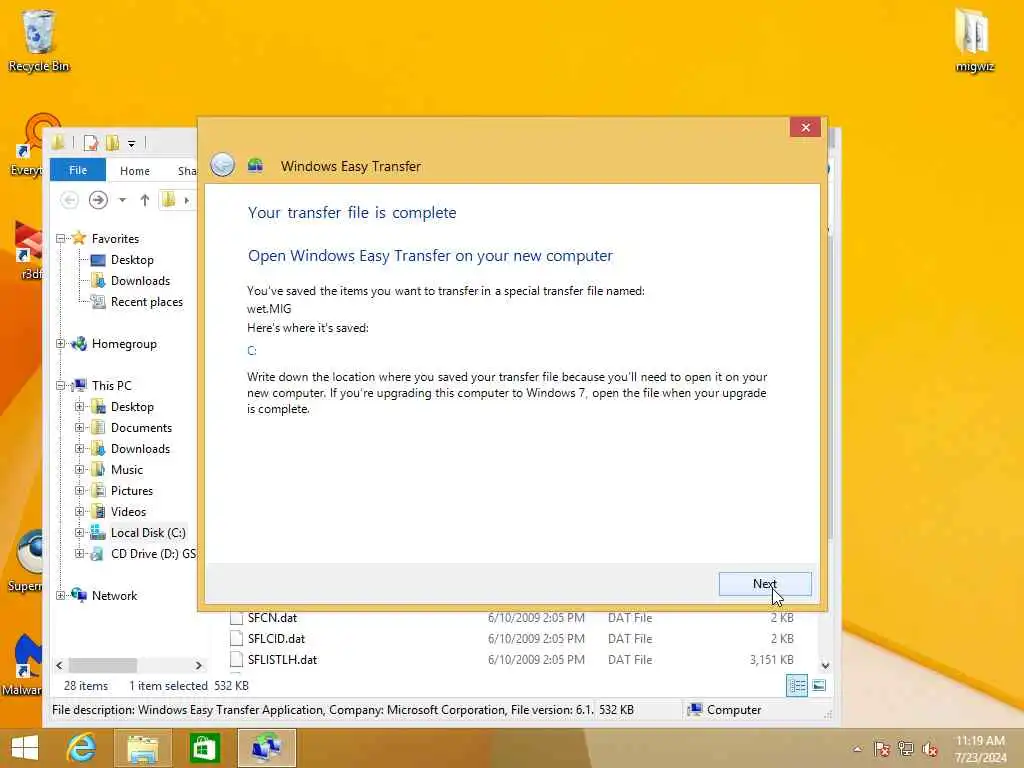1024x768 pixels.
Task: Select Pictures folder in navigation pane
Action: [x=131, y=490]
